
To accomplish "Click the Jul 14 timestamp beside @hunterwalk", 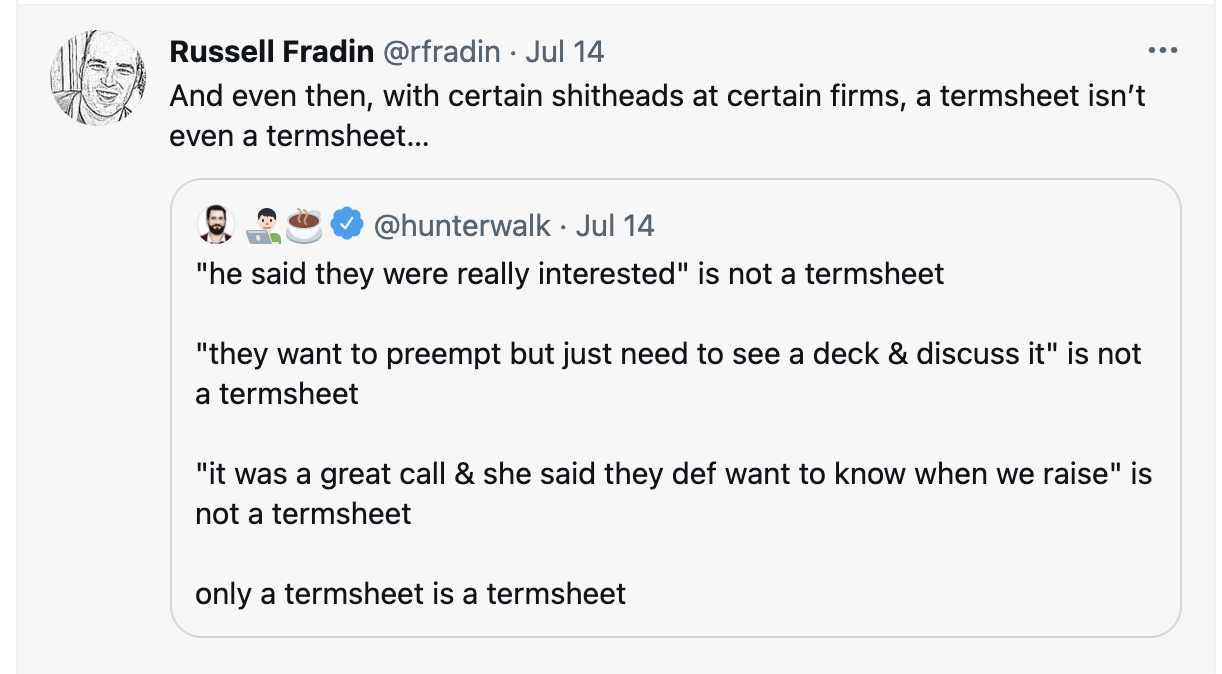I will tap(616, 226).
